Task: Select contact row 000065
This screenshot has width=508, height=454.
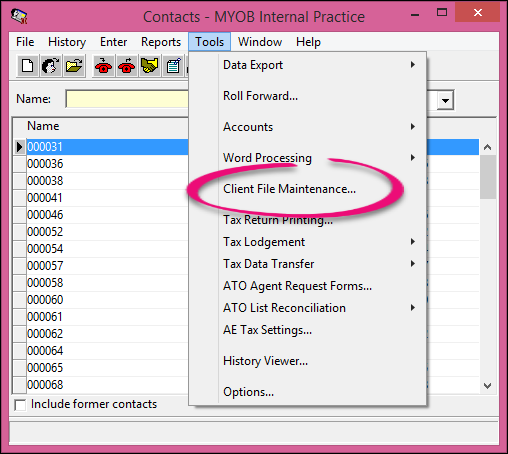Action: click(107, 368)
